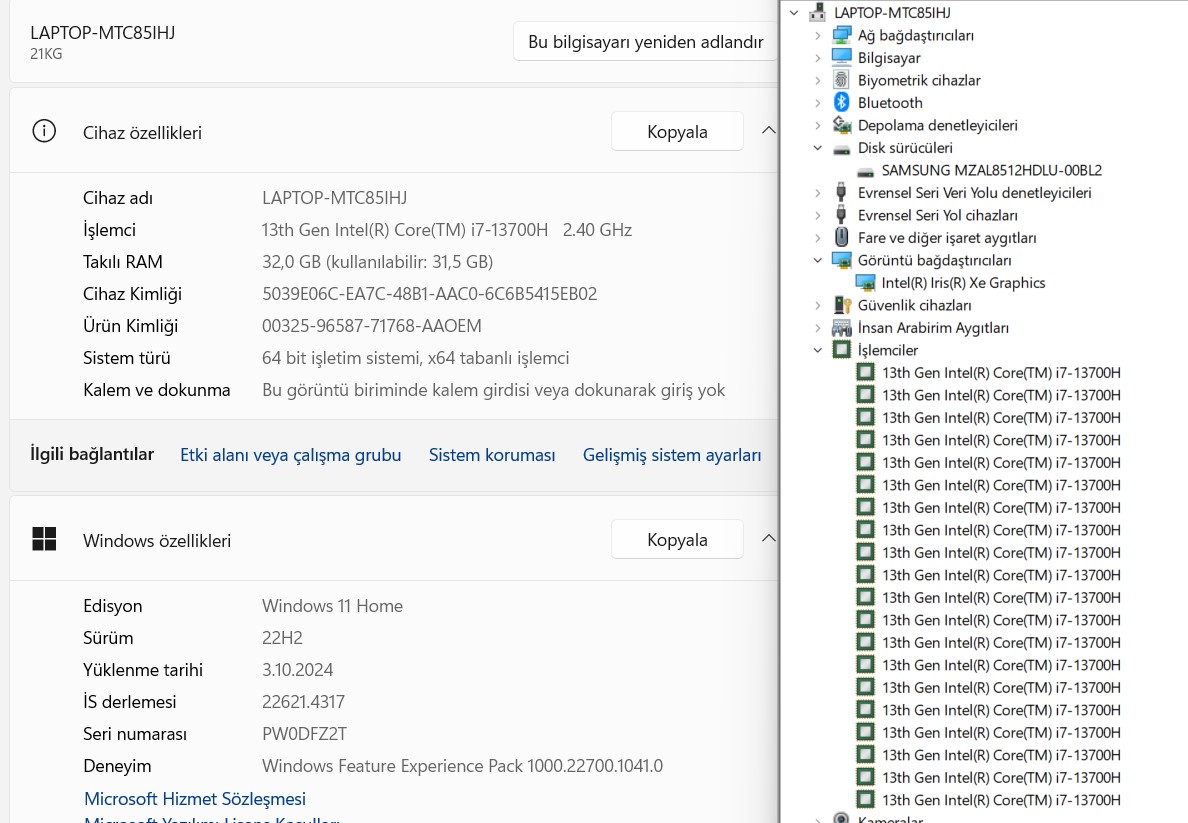This screenshot has height=823, width=1188.
Task: Open Gelişmiş sistem ayarları link
Action: 672,455
